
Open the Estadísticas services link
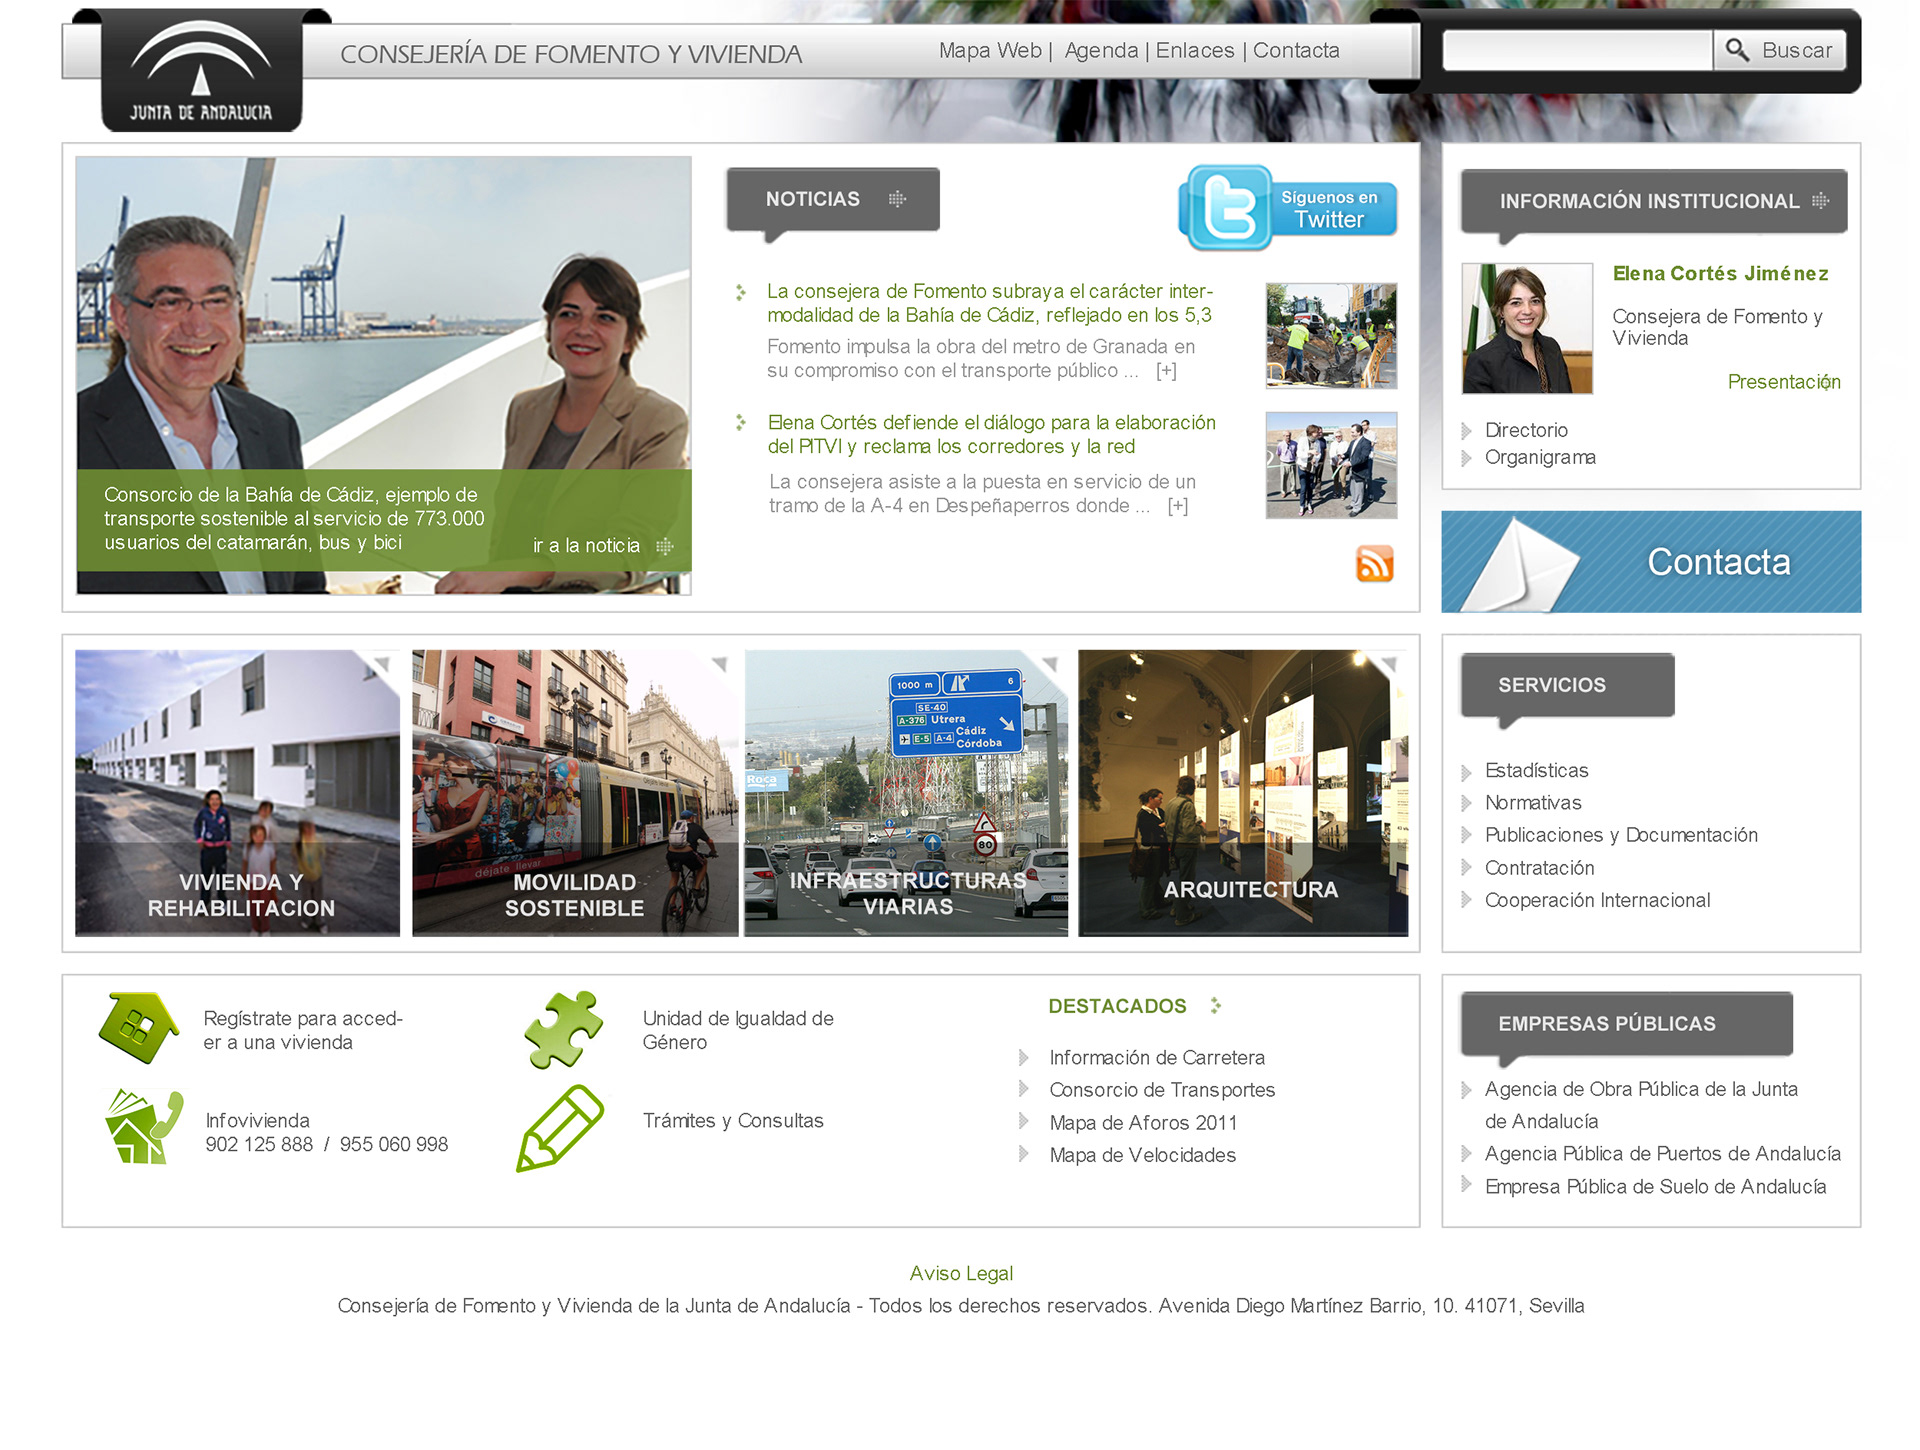point(1536,770)
